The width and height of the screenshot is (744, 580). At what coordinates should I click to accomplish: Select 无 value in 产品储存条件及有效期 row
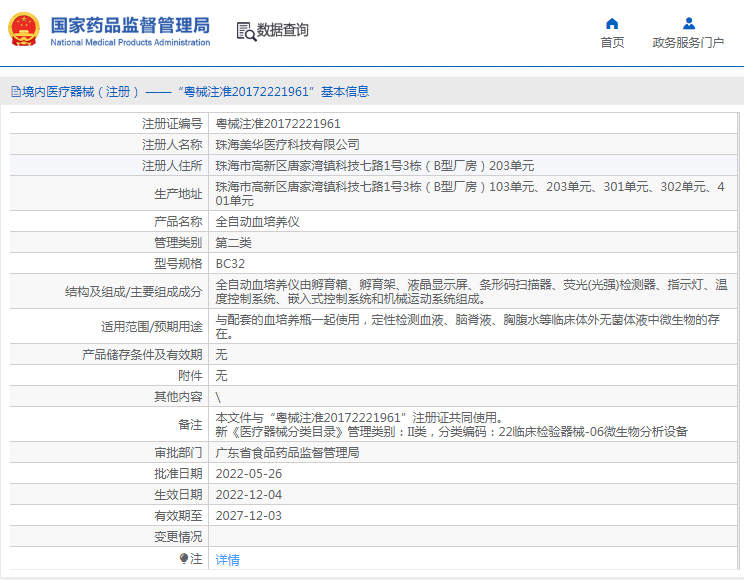point(221,355)
